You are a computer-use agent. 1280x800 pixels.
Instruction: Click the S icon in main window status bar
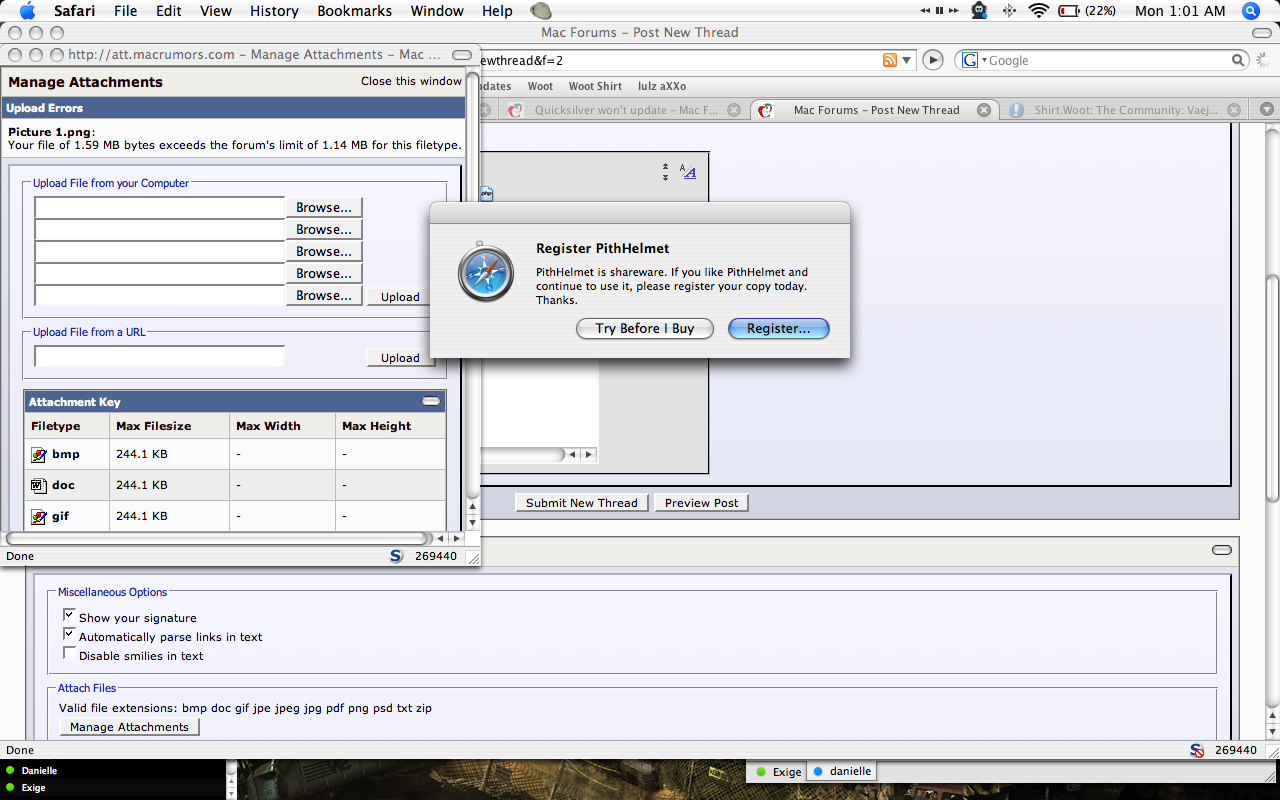[x=1197, y=750]
